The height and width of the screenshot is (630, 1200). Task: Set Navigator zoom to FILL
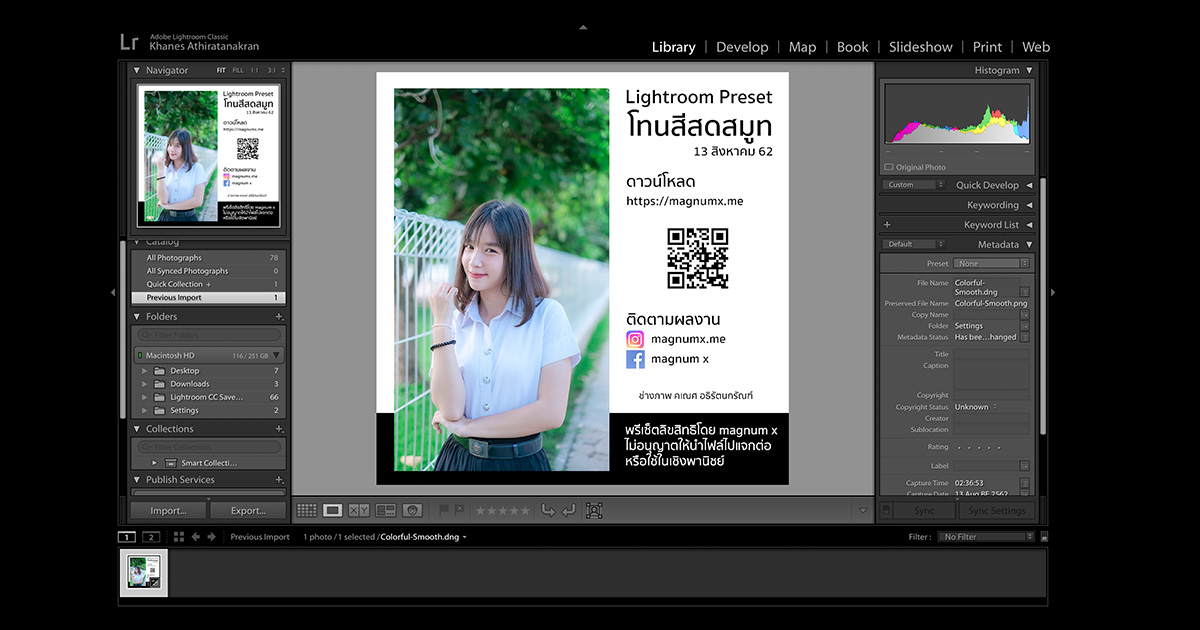[238, 71]
